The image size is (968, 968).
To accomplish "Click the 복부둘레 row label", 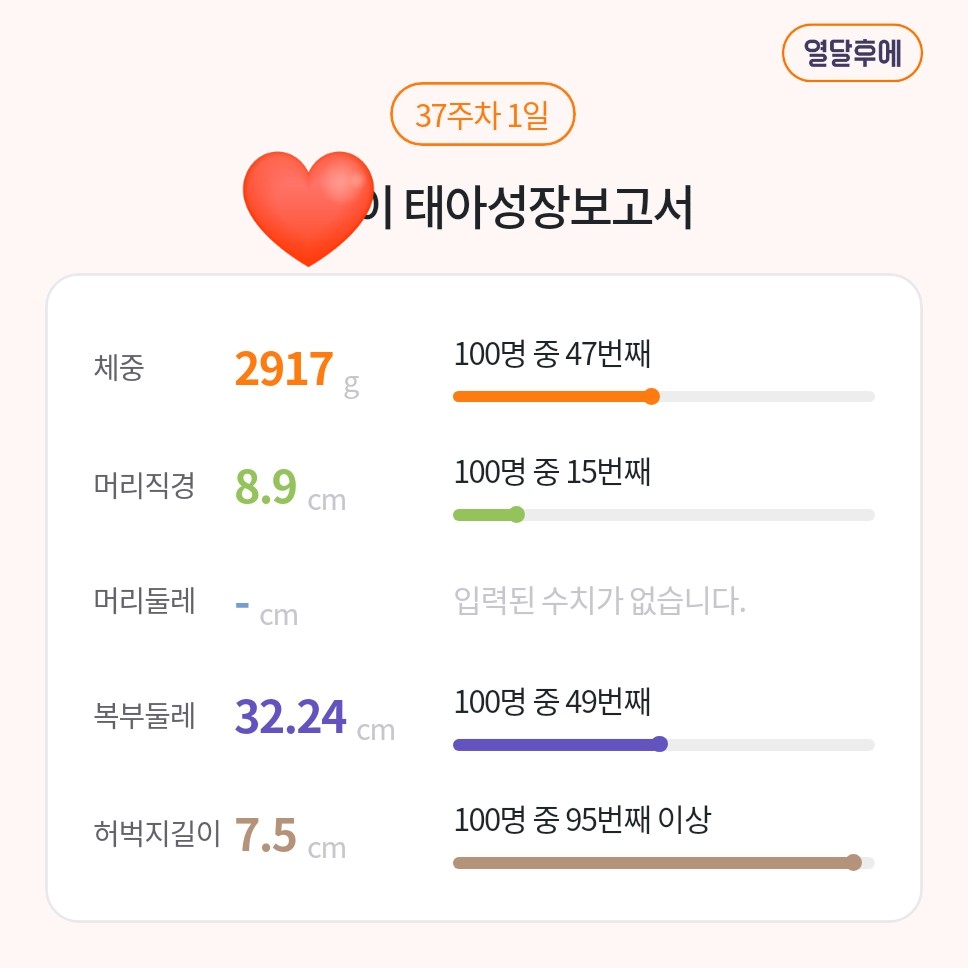I will click(144, 716).
